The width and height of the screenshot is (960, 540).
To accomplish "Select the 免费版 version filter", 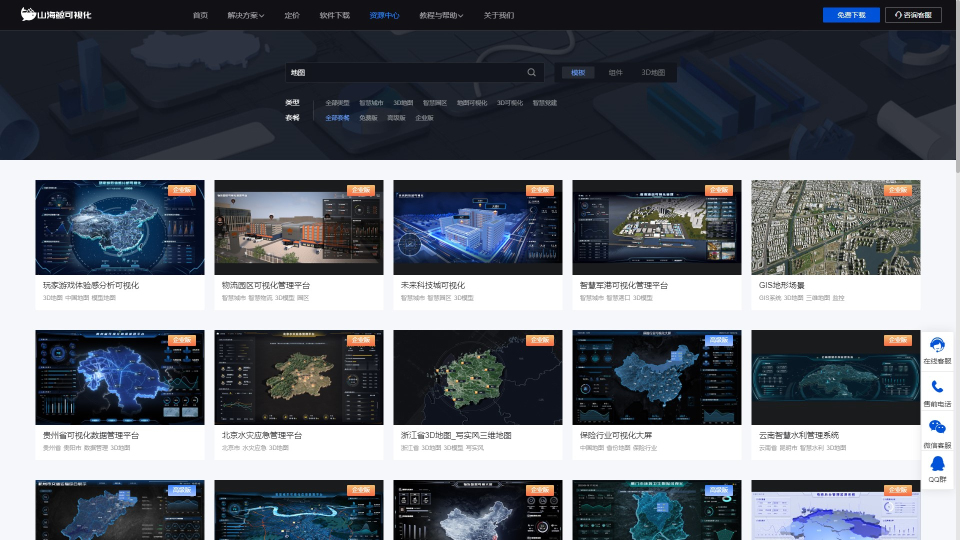I will click(x=369, y=118).
